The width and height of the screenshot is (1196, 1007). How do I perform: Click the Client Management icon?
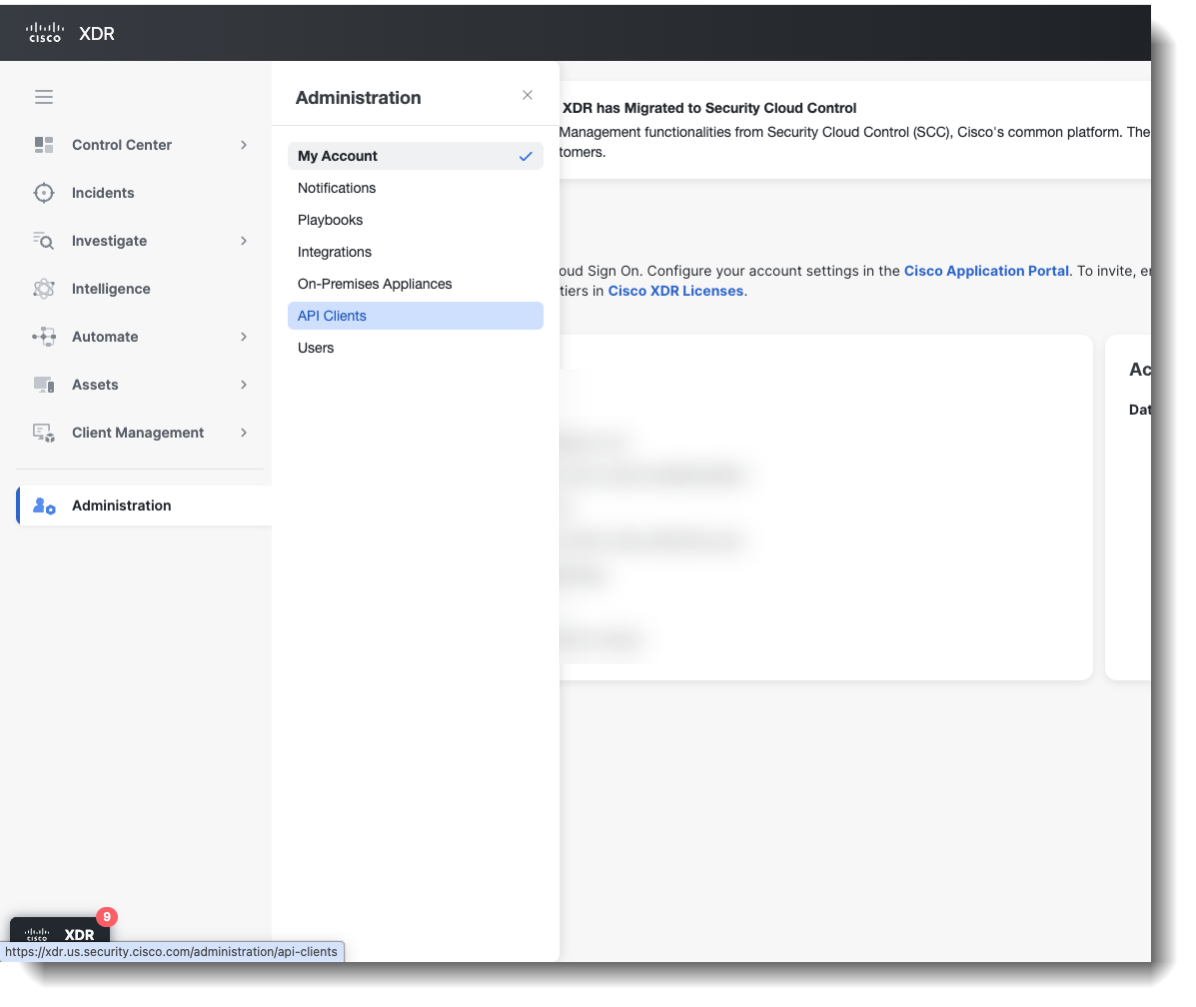(x=44, y=433)
